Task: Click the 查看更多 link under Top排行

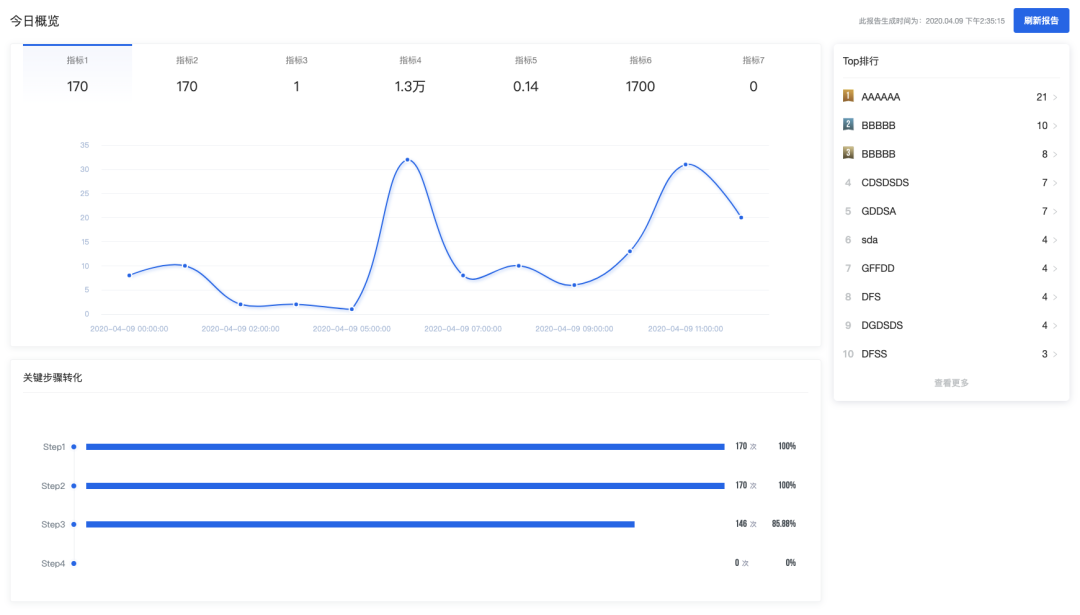Action: [x=951, y=383]
